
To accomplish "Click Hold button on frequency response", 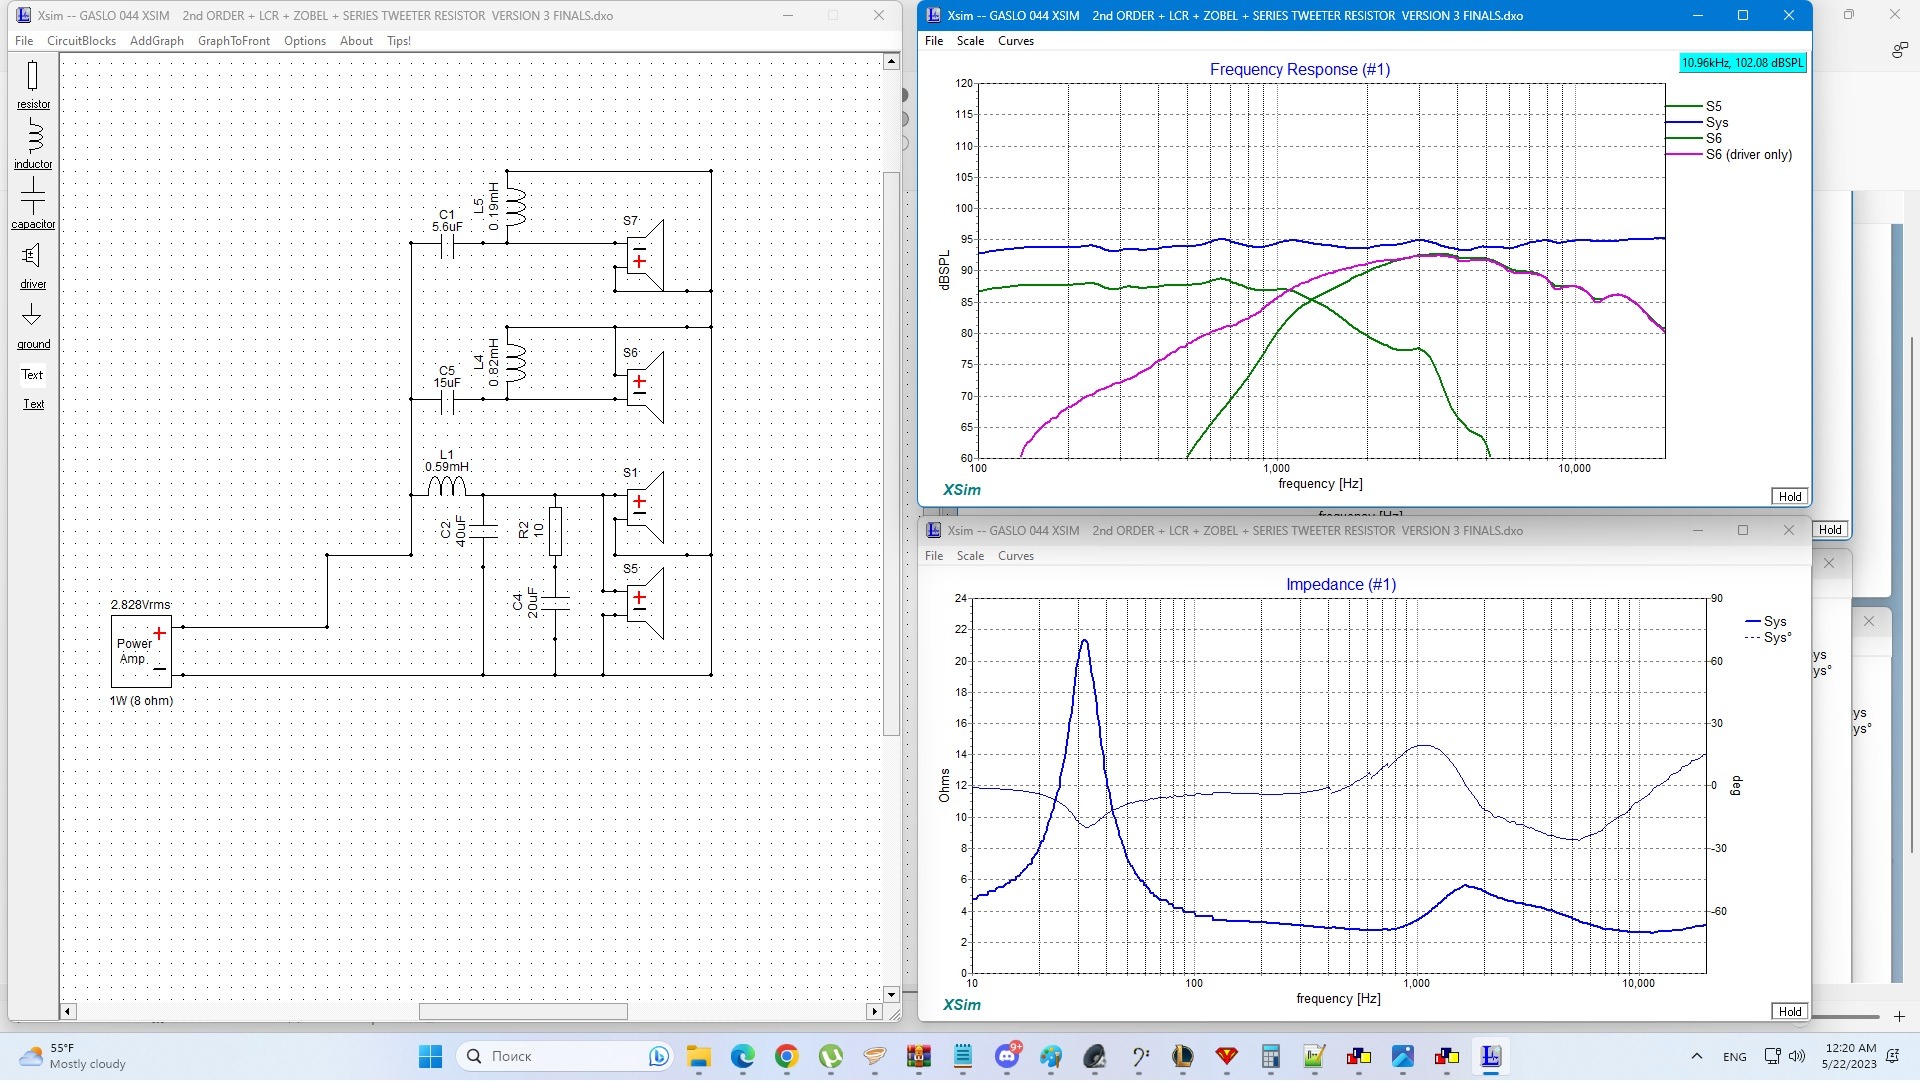I will 1791,496.
